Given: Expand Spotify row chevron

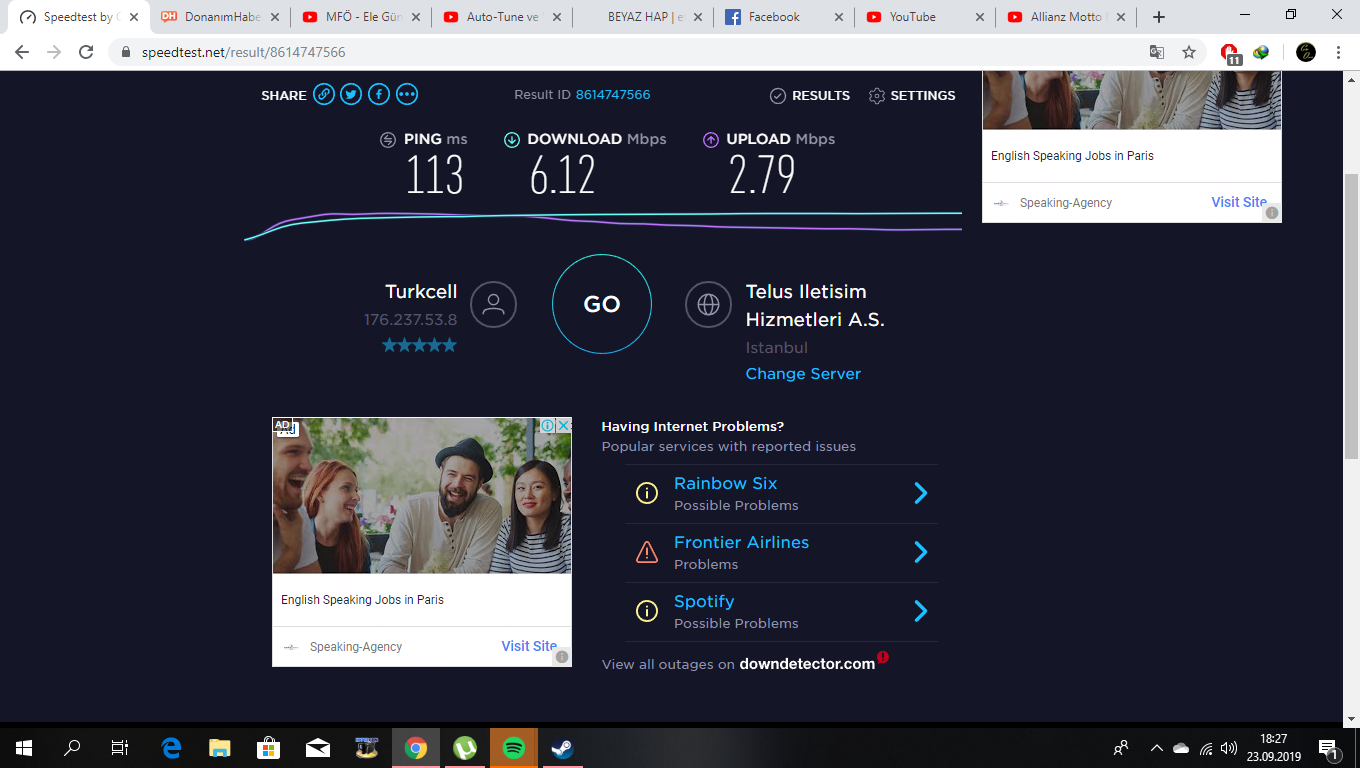Looking at the screenshot, I should point(921,611).
